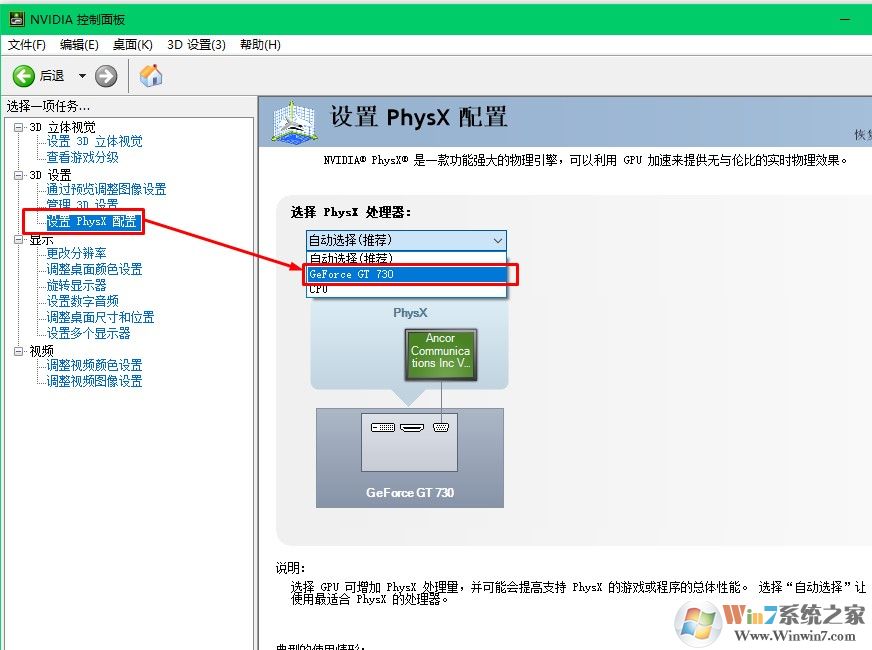The height and width of the screenshot is (650, 872).
Task: Click the GeForce GT 730 card label
Action: pos(410,493)
